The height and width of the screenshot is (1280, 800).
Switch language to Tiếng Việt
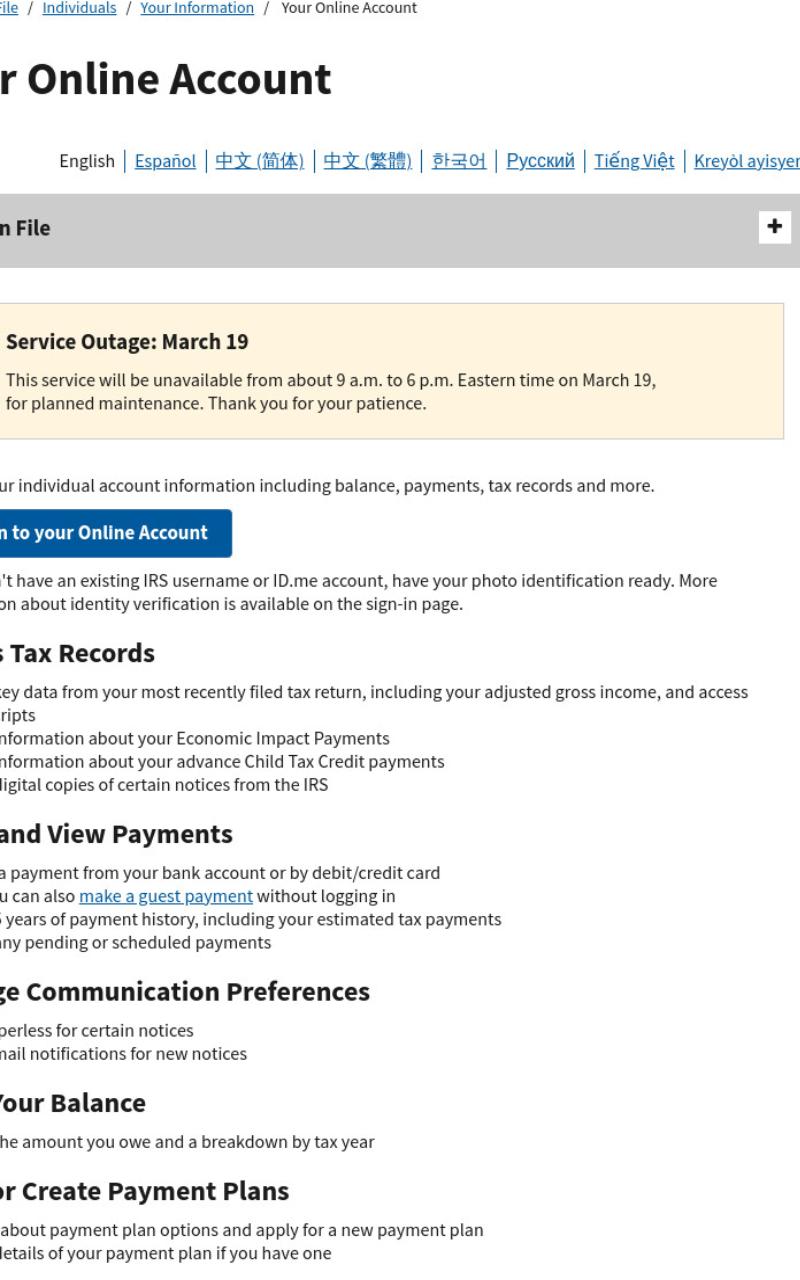tap(634, 161)
